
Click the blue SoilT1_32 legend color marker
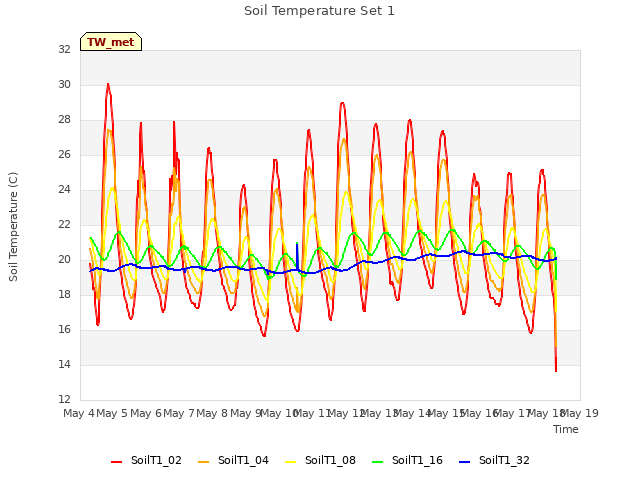pyautogui.click(x=464, y=462)
